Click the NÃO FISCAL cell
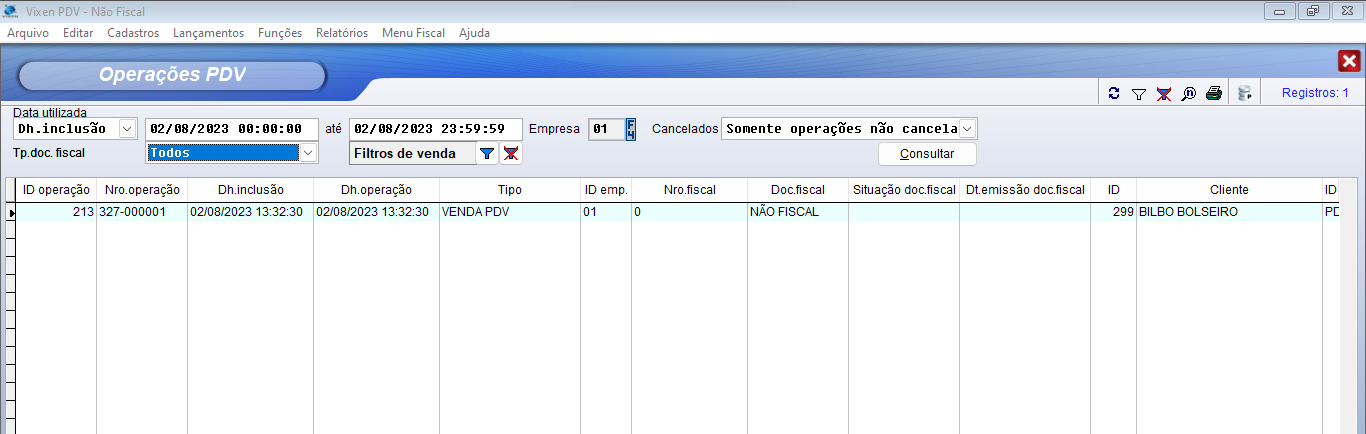The image size is (1366, 434). click(798, 212)
